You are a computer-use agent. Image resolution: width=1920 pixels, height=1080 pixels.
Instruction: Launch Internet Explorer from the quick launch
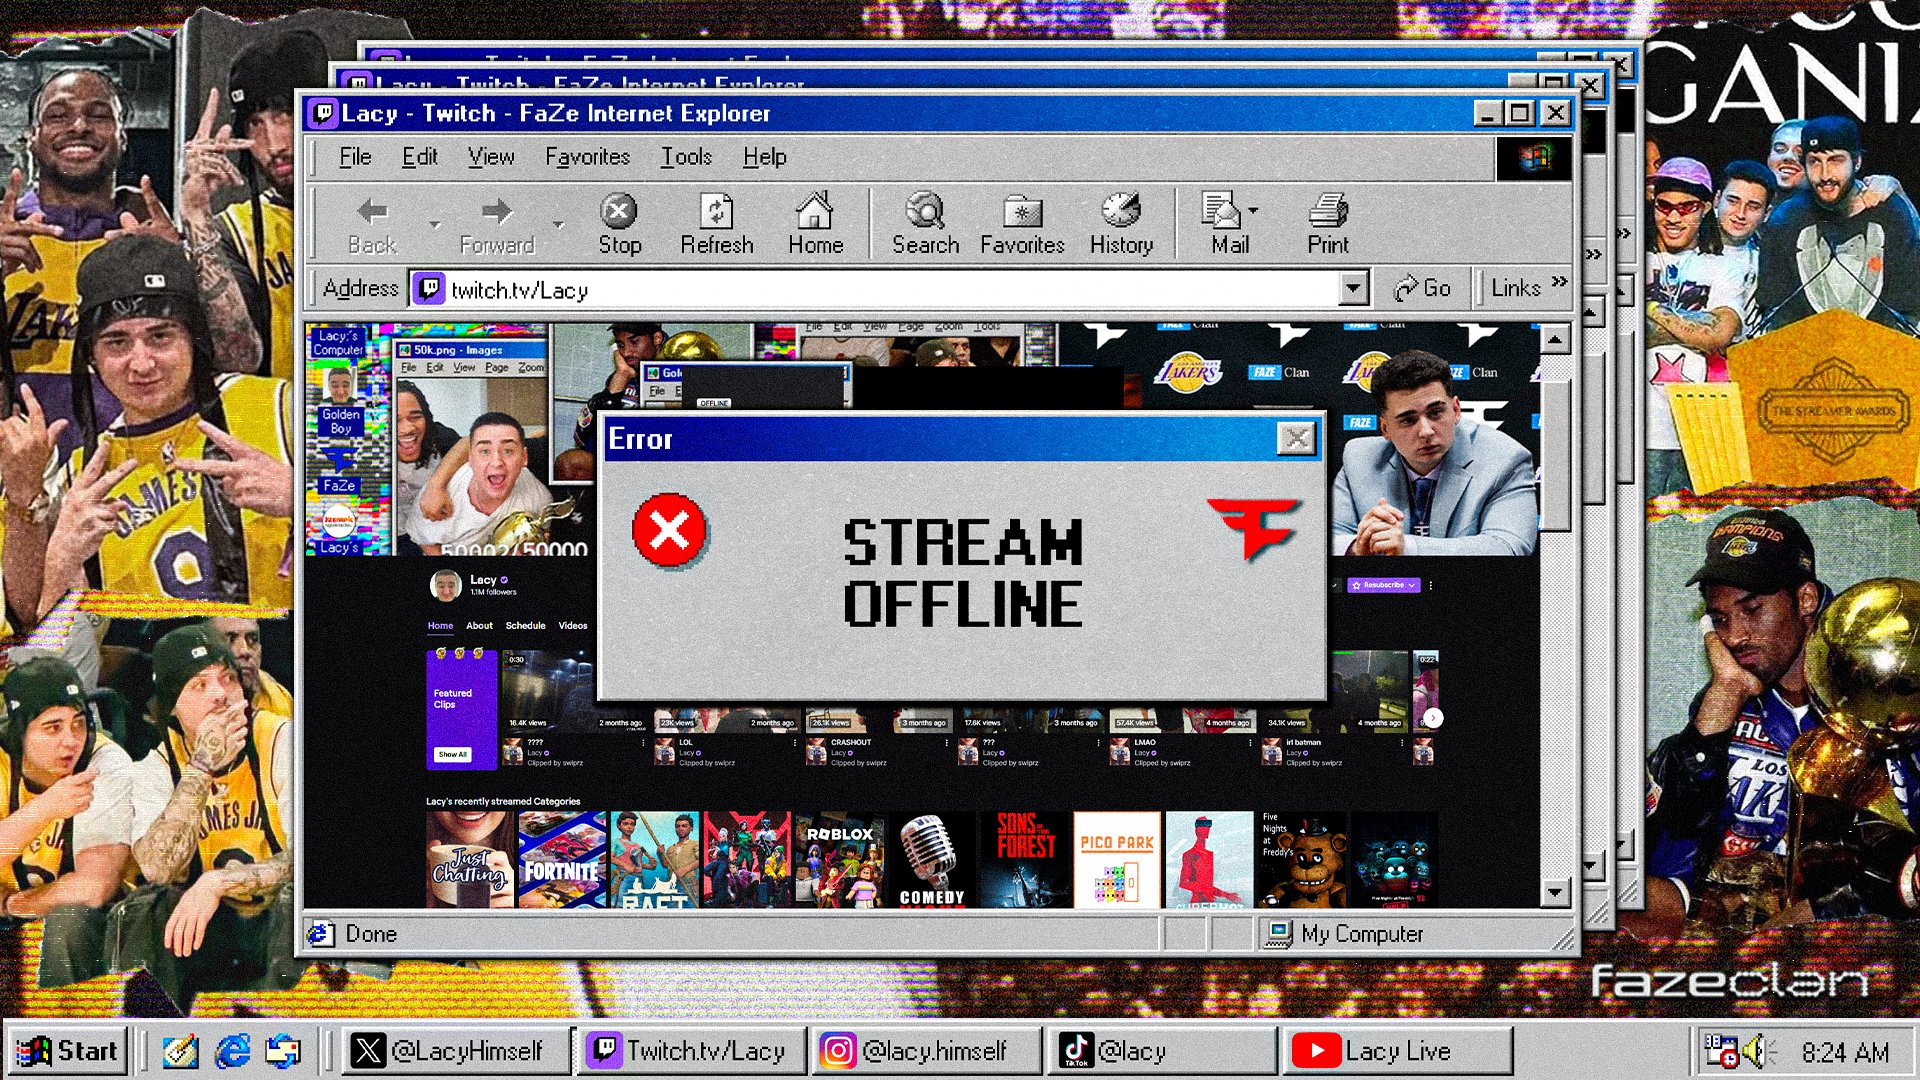(233, 1051)
